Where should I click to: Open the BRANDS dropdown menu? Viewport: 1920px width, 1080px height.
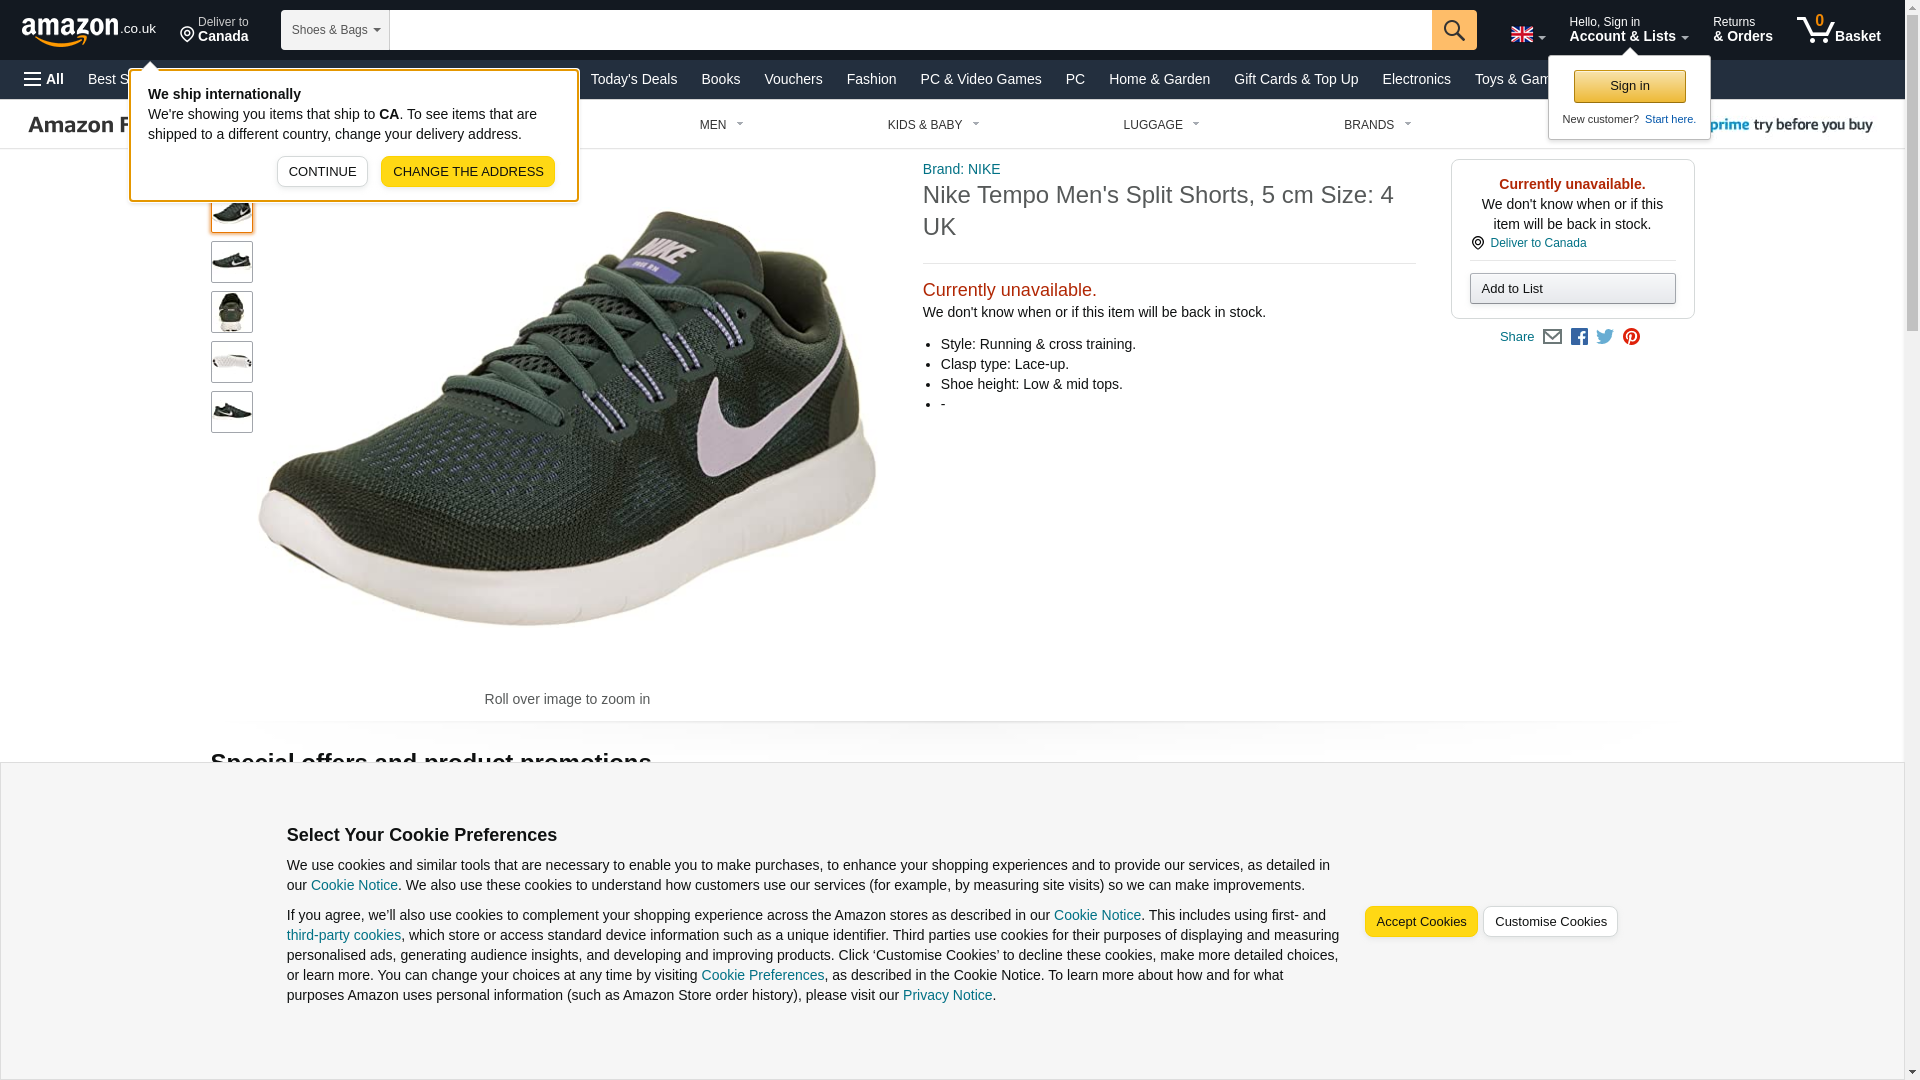(1376, 125)
